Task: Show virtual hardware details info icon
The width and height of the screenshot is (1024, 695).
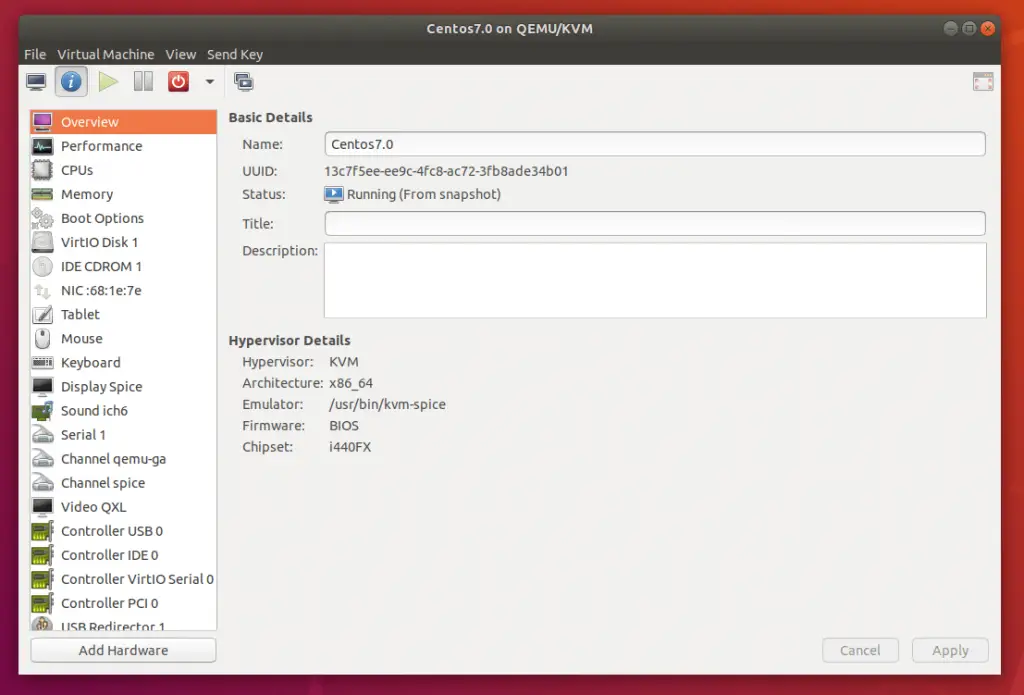Action: [x=71, y=82]
